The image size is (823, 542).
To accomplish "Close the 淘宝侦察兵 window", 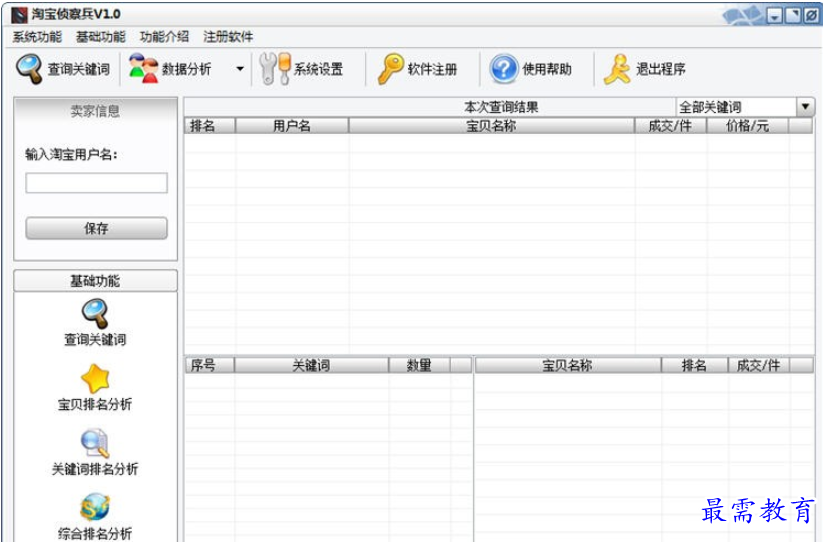I will (811, 16).
